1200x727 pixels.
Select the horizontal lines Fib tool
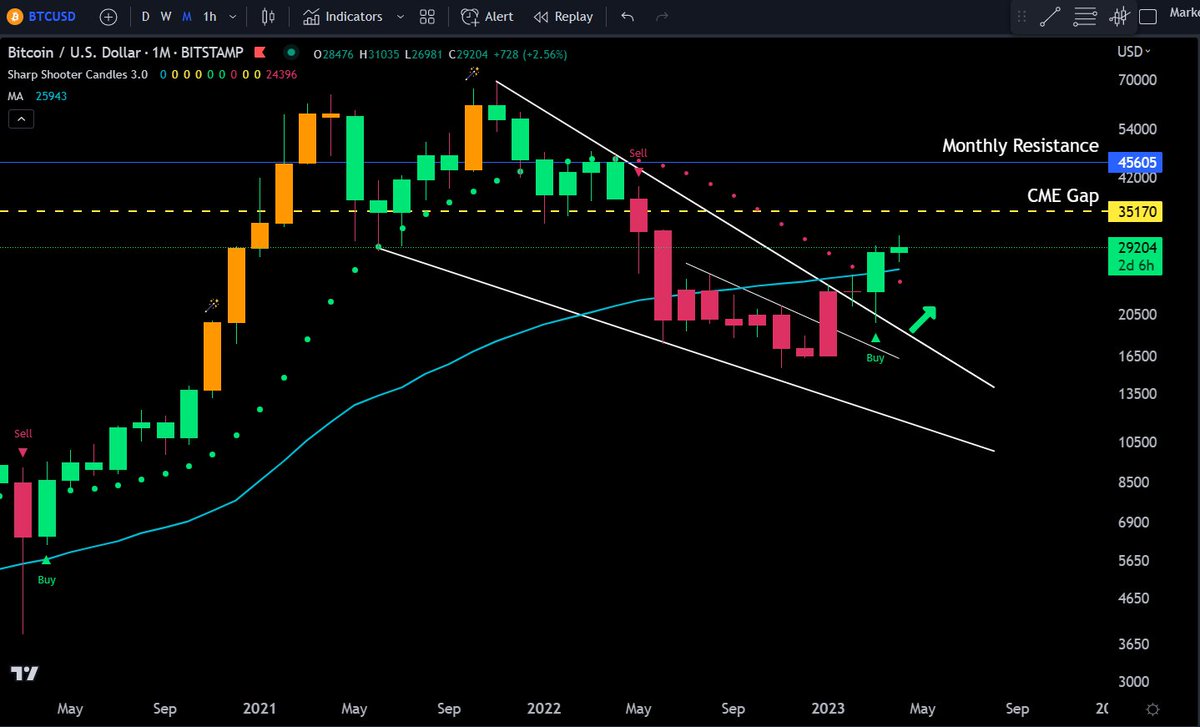(x=1084, y=16)
